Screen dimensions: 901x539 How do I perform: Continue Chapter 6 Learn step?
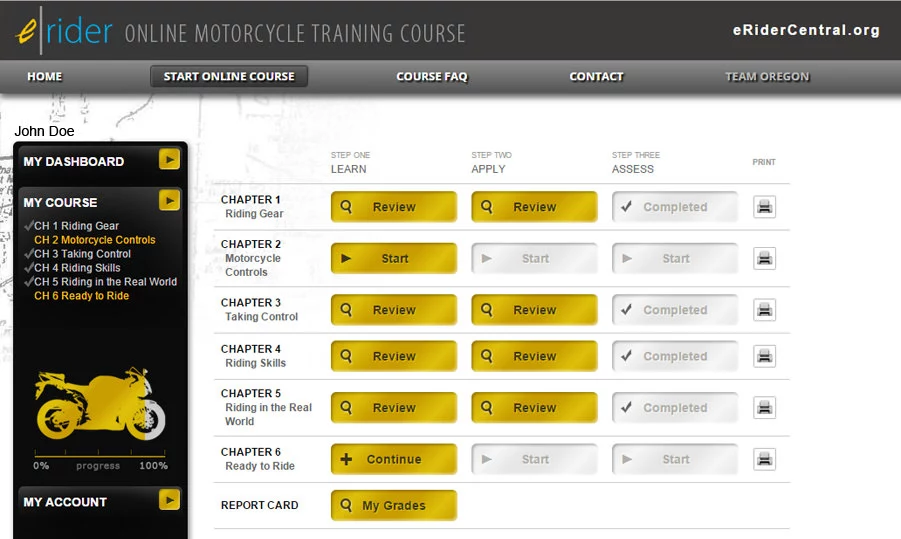[x=393, y=459]
